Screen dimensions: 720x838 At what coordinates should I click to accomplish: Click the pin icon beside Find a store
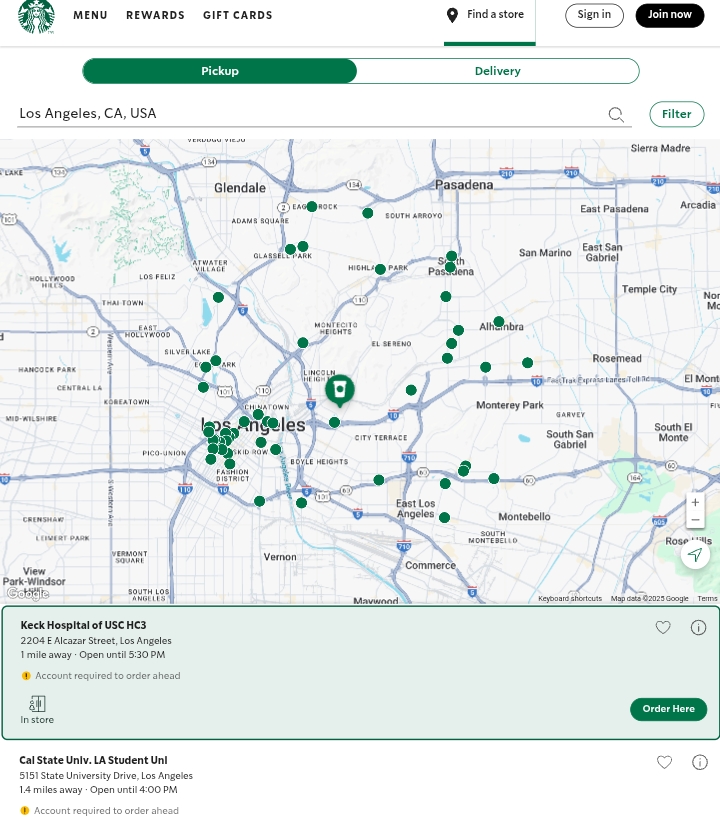452,15
